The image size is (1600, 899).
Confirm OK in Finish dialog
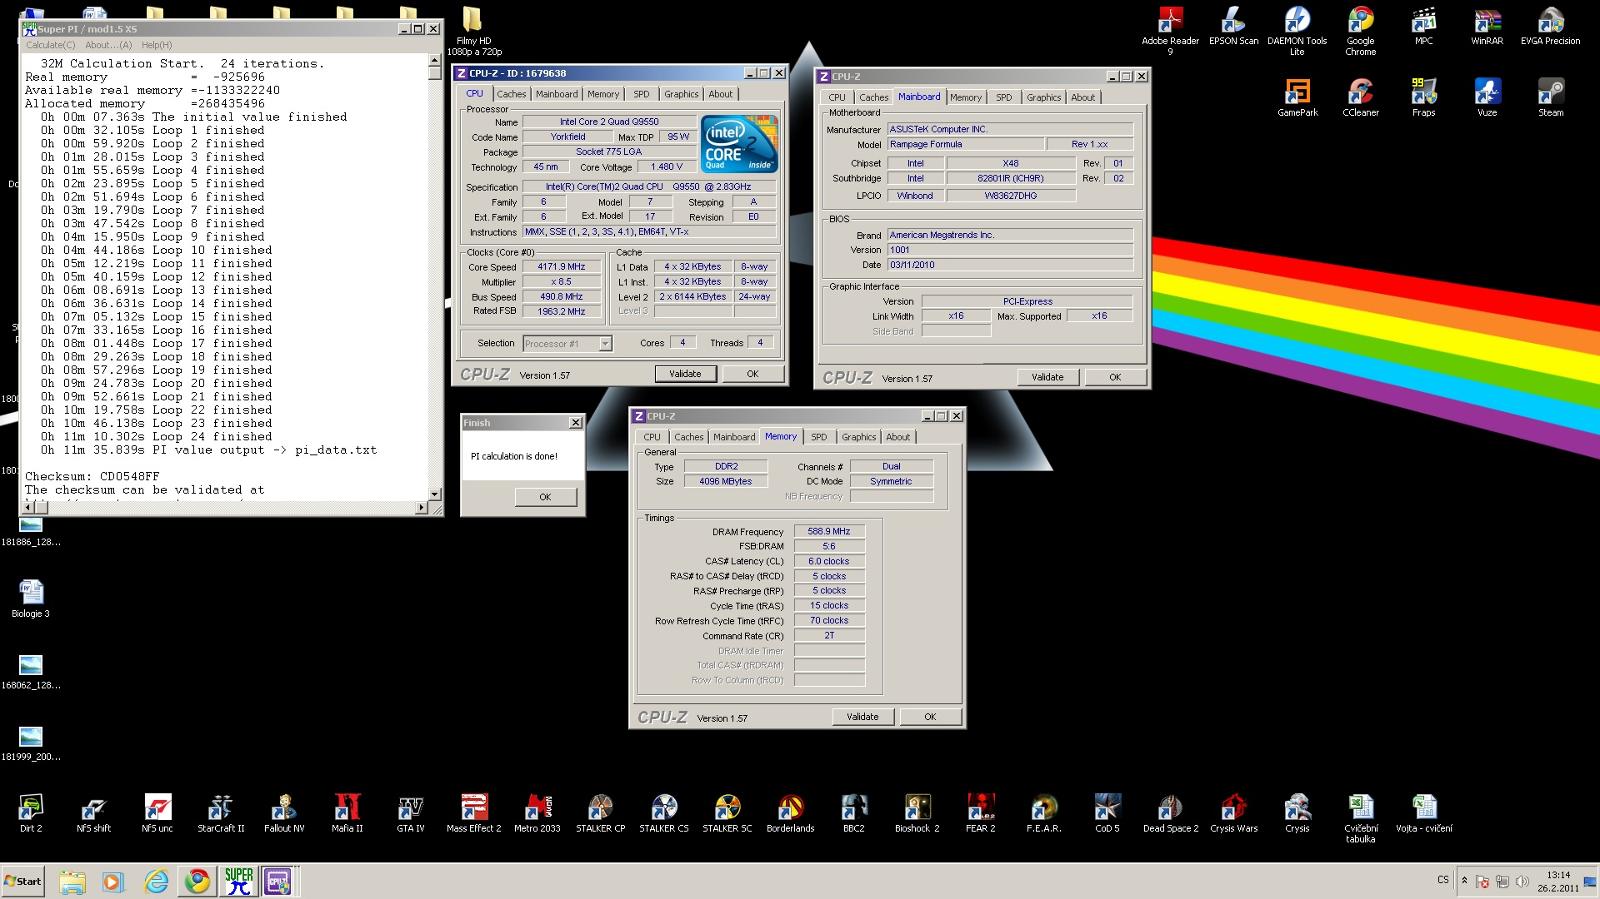tap(545, 497)
